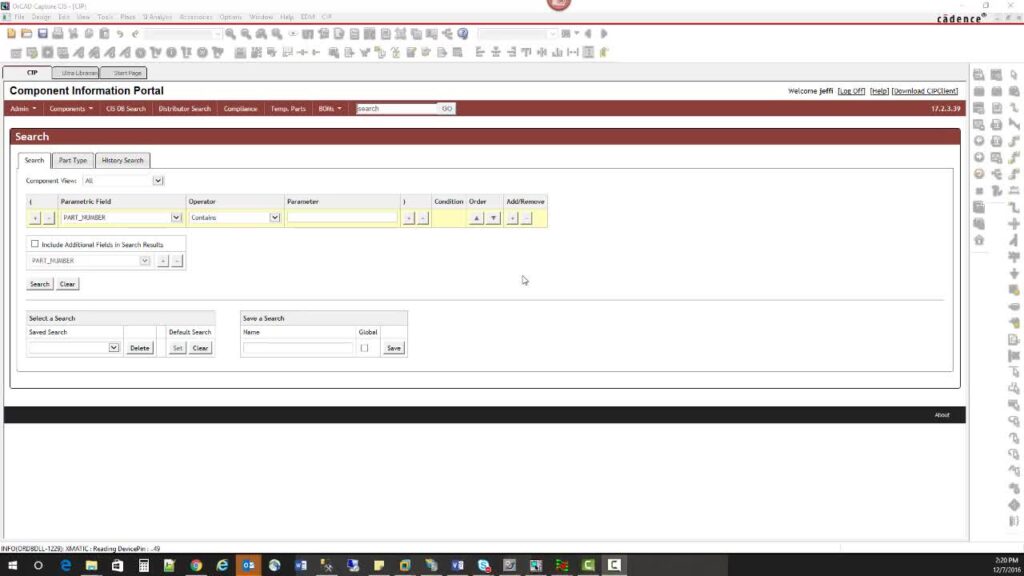
Task: Move the search row down with Order arrow
Action: point(494,217)
